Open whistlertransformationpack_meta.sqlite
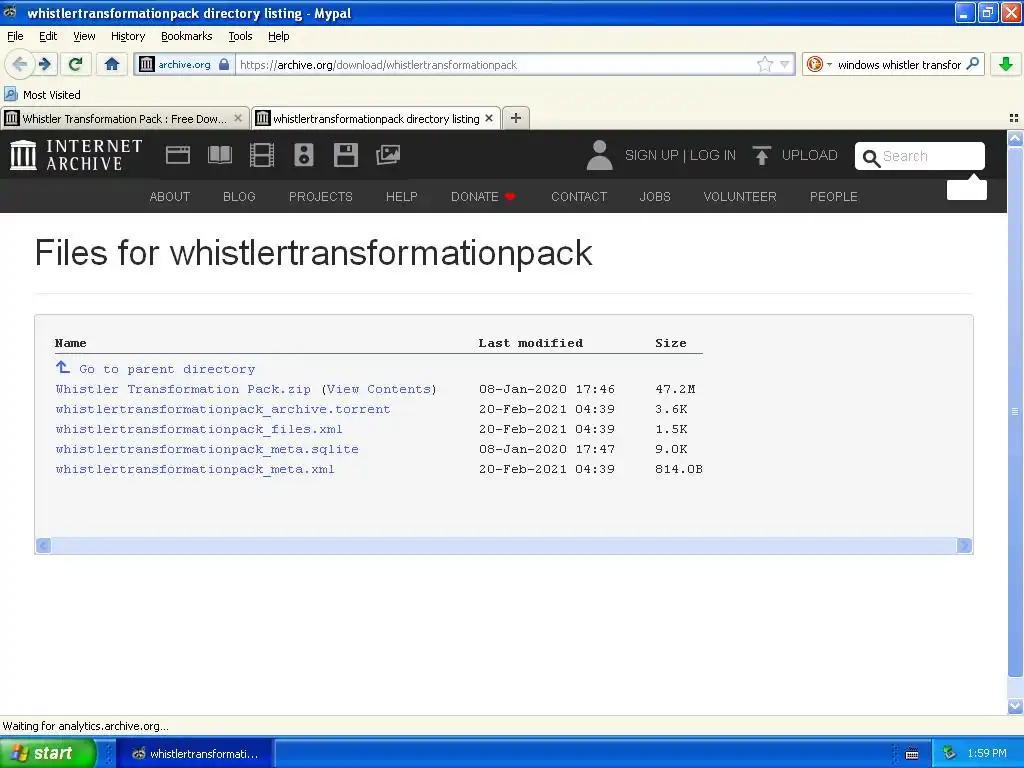This screenshot has height=768, width=1024. tap(207, 449)
